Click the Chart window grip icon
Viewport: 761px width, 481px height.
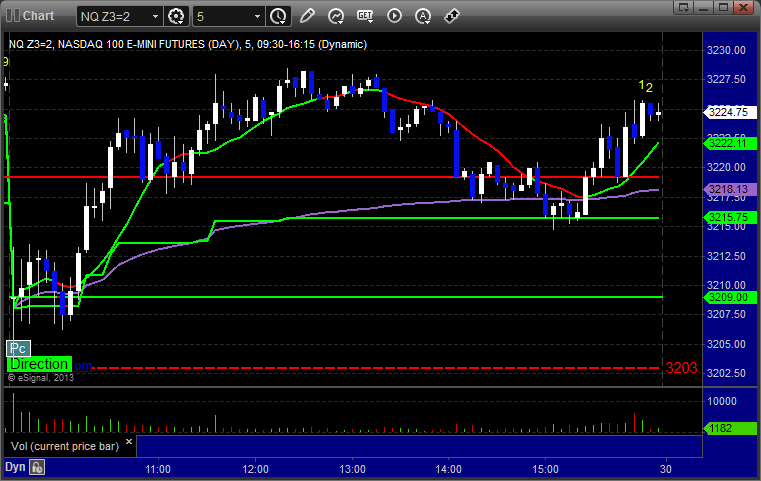coord(13,16)
